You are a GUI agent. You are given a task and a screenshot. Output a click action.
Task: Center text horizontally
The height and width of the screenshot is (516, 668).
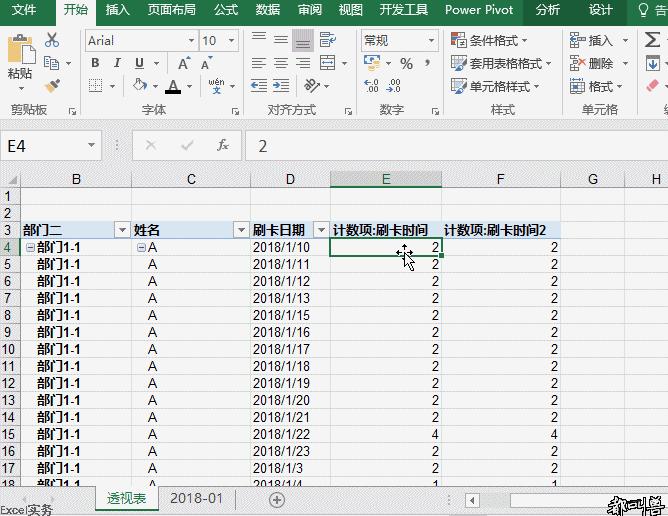click(281, 63)
